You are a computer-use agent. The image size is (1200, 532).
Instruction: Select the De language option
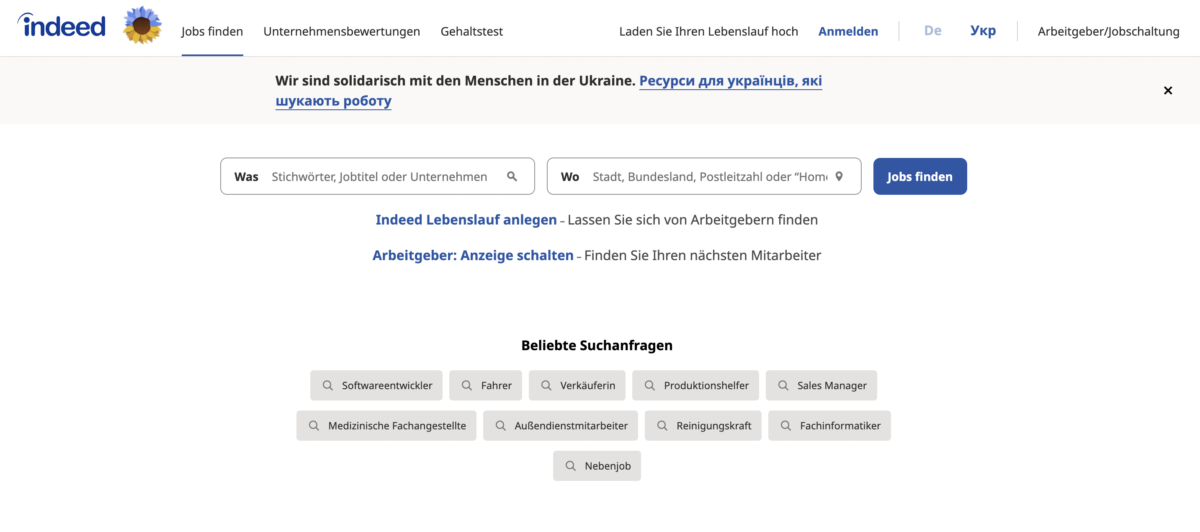932,31
